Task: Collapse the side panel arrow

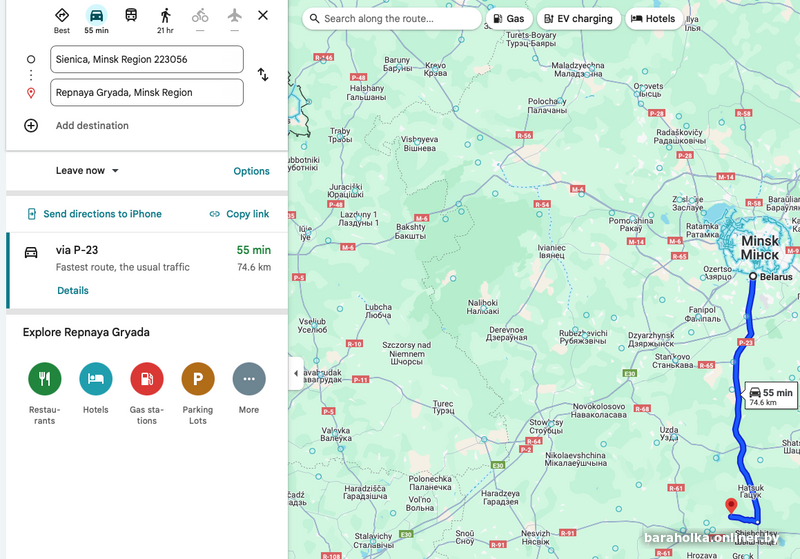Action: coord(296,373)
